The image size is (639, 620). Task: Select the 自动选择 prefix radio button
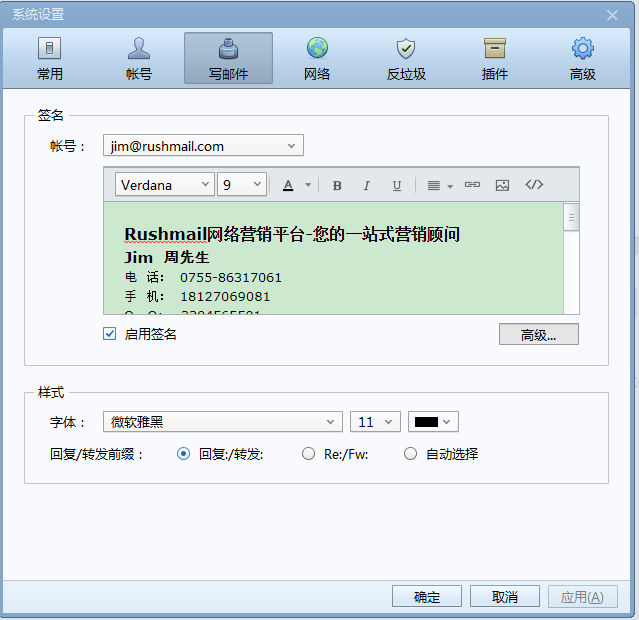click(x=410, y=454)
